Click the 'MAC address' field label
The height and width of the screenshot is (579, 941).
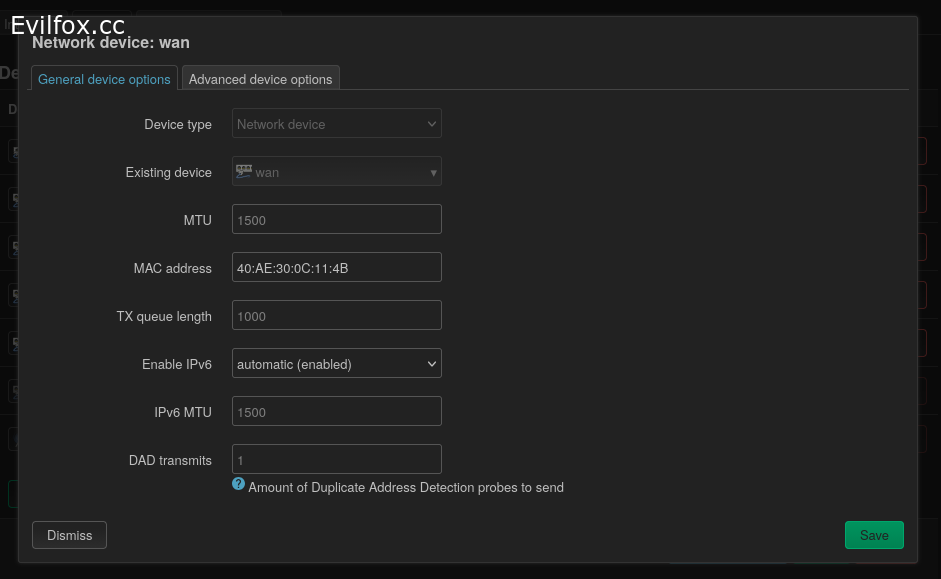172,268
